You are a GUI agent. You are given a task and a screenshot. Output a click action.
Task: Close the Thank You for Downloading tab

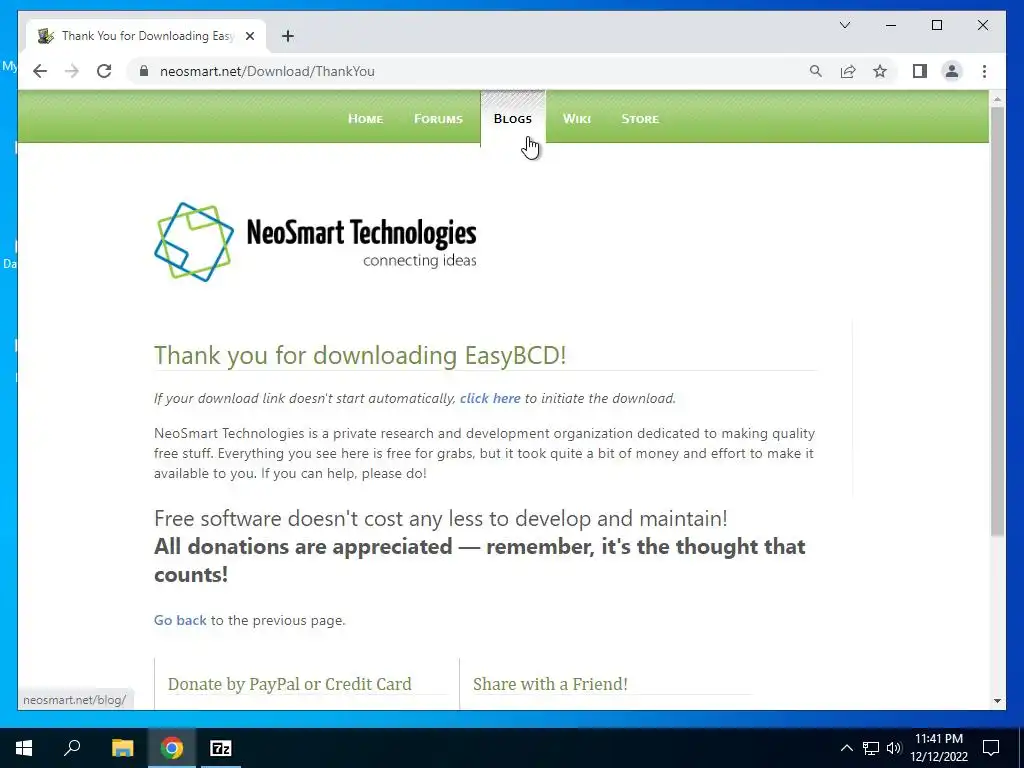[249, 36]
